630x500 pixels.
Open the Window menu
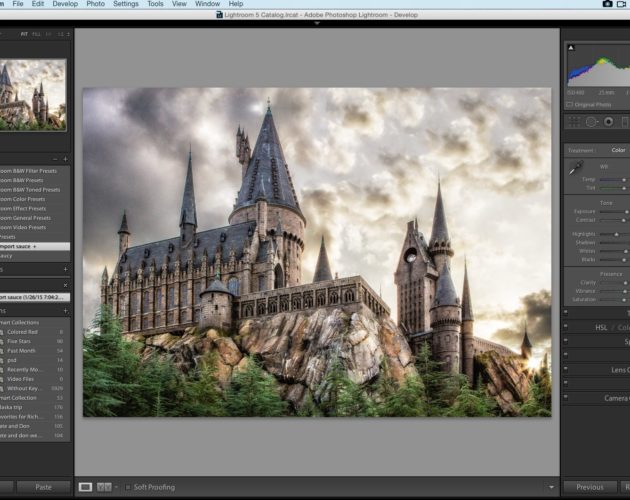click(x=207, y=4)
